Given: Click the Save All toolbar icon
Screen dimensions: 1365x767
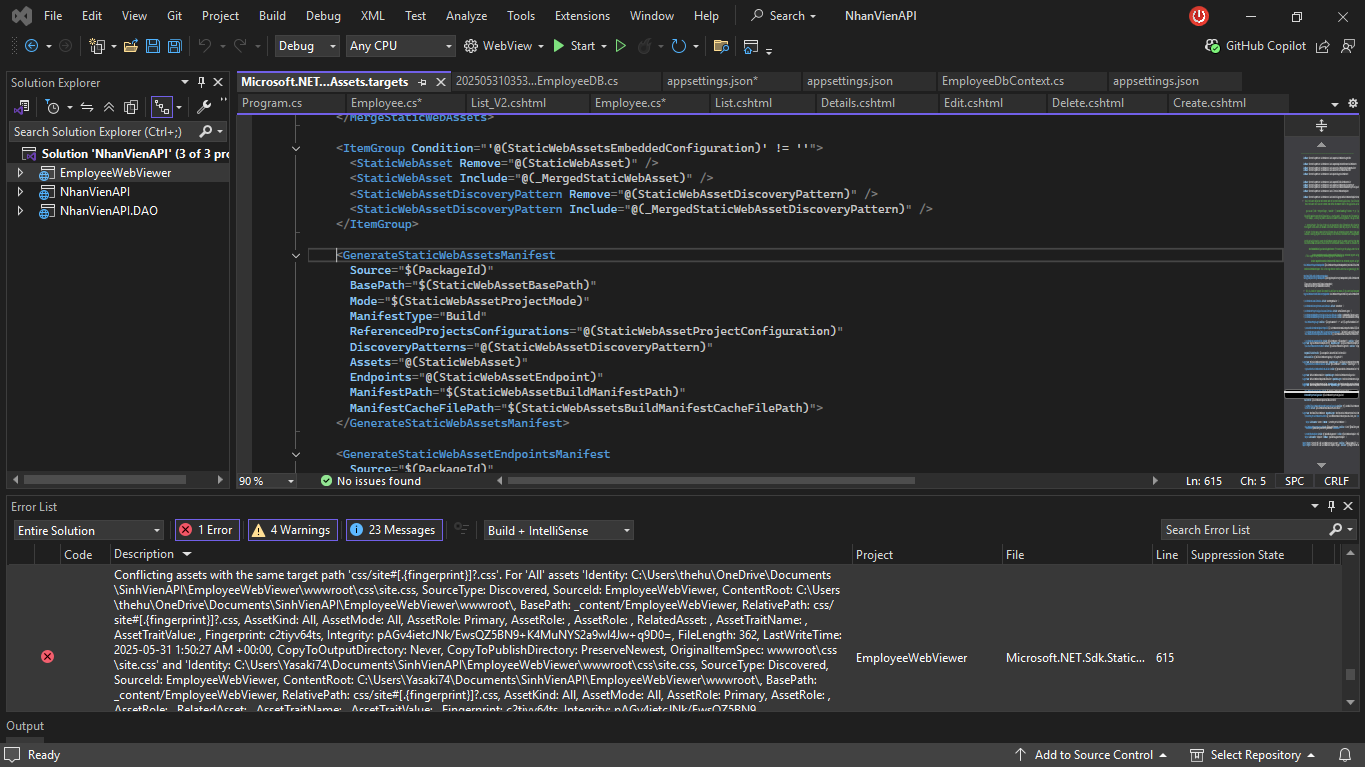Looking at the screenshot, I should (174, 46).
